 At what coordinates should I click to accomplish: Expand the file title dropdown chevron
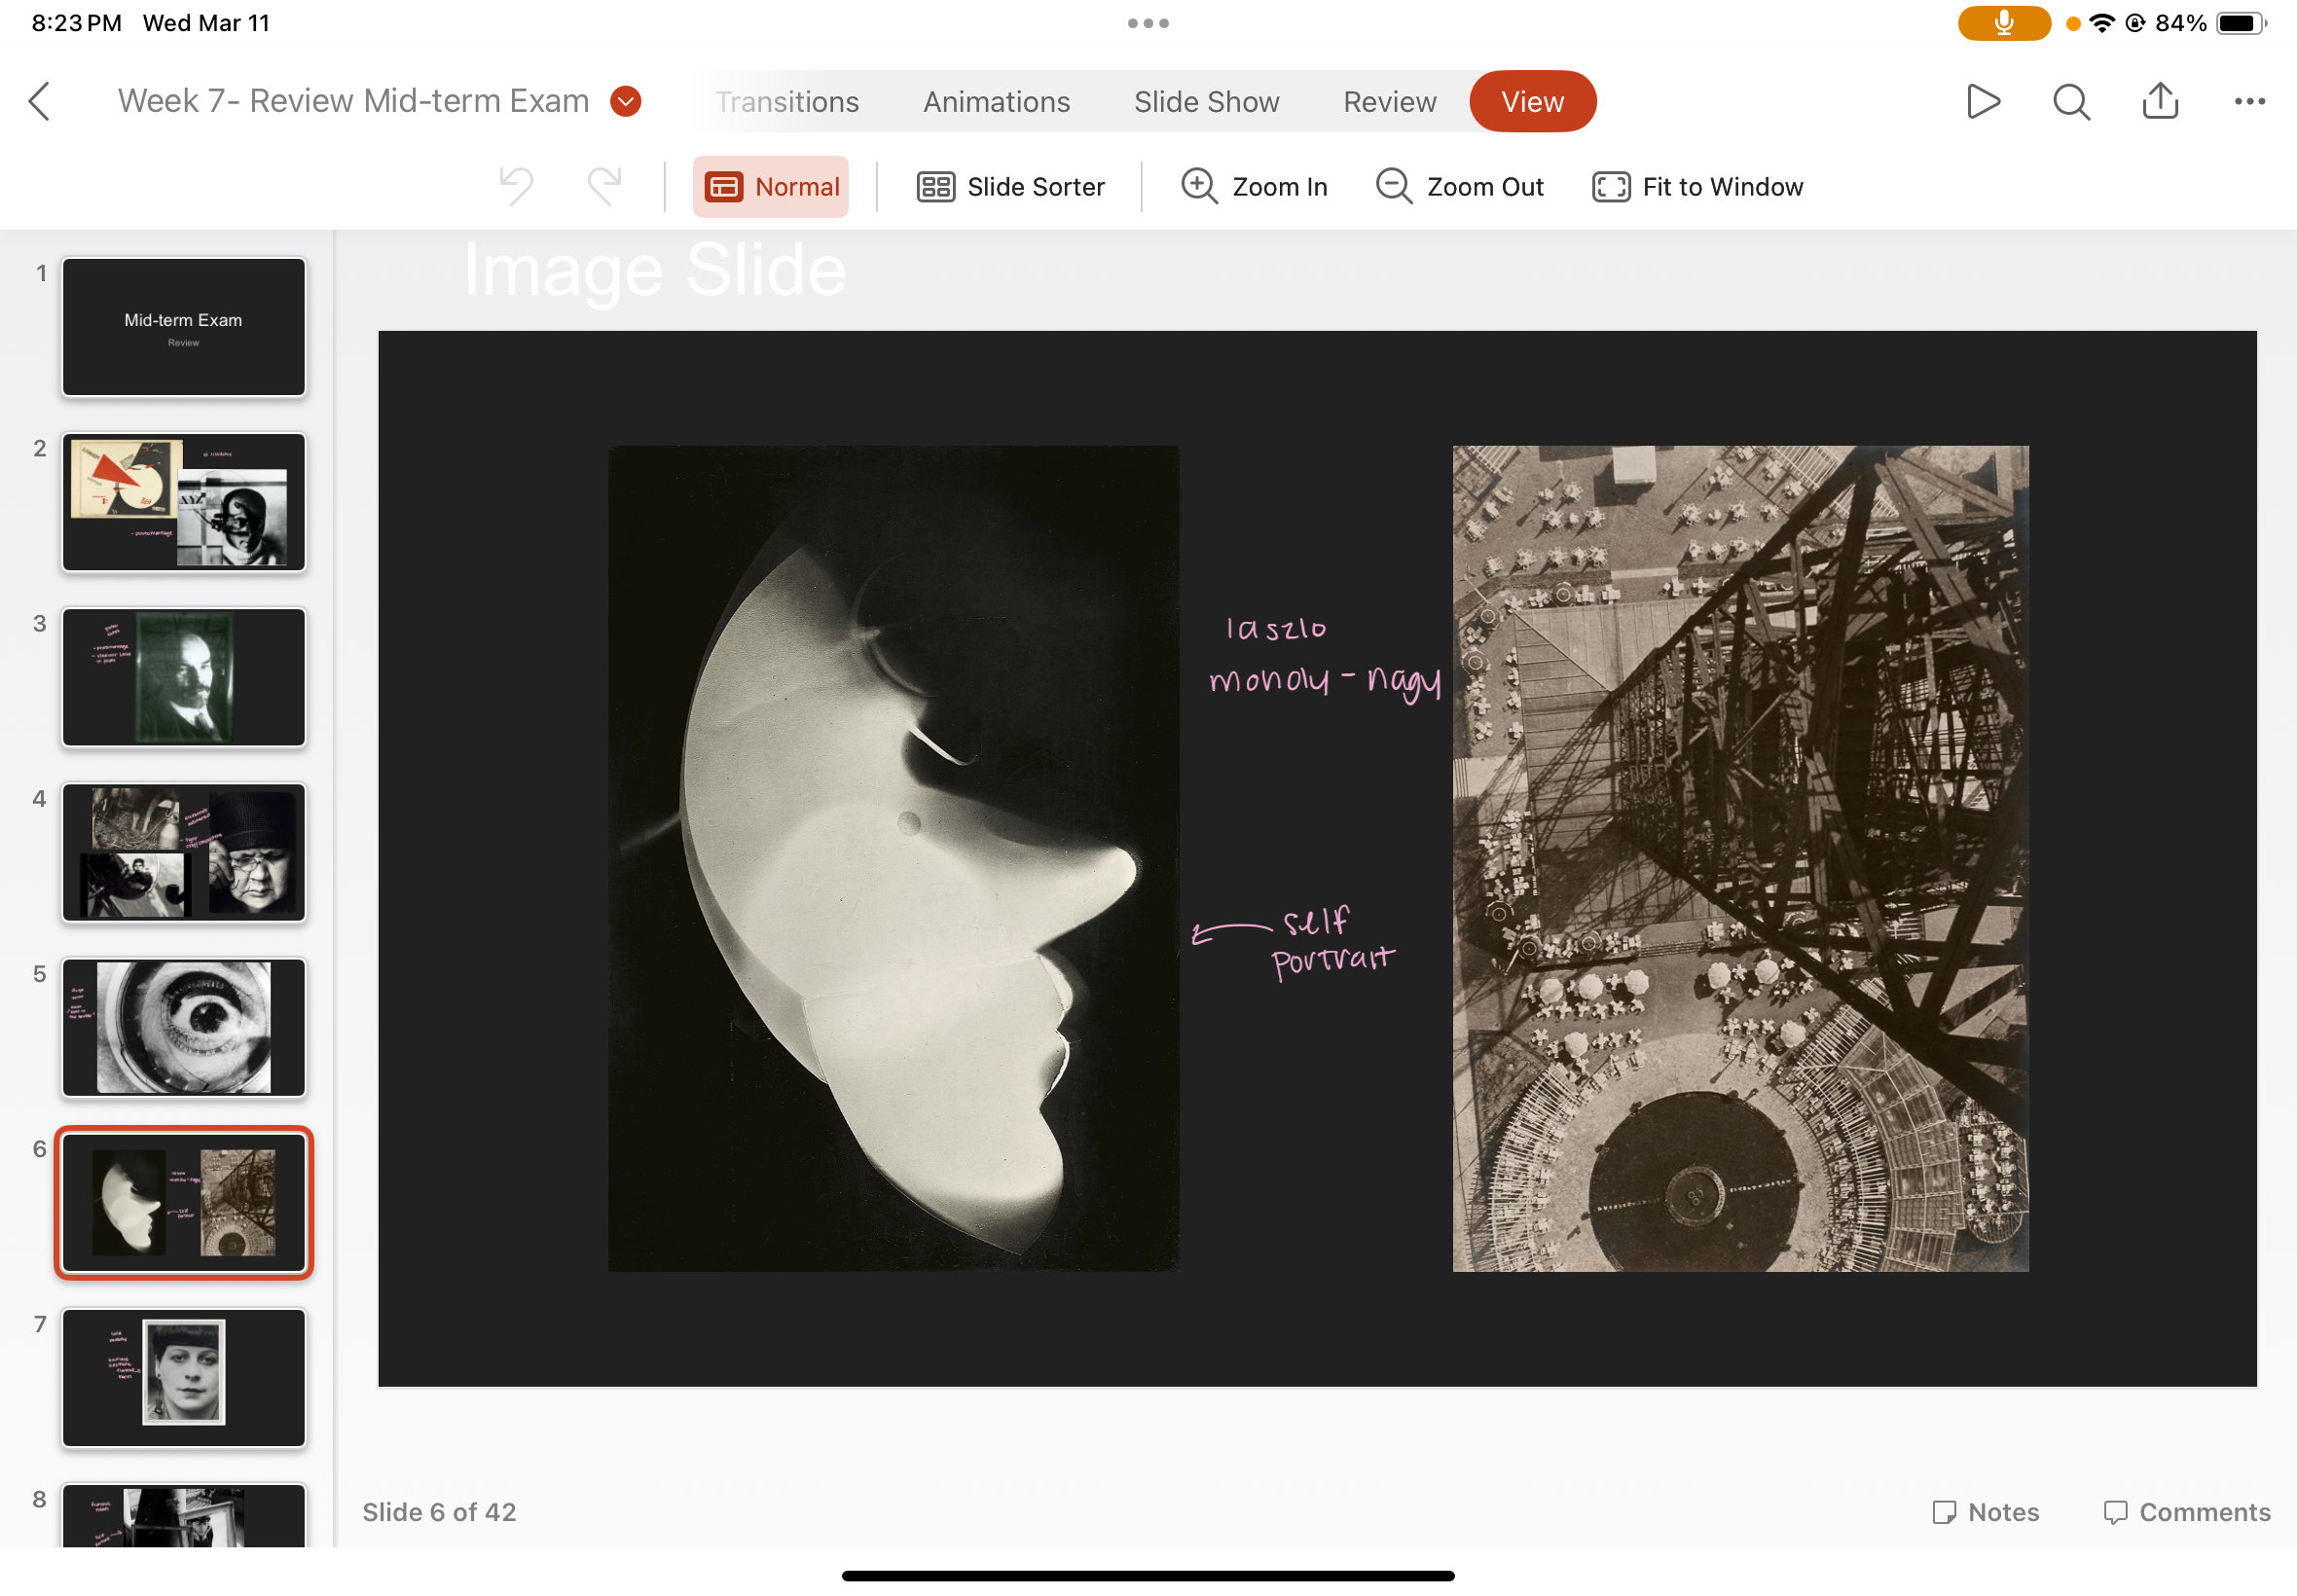click(x=626, y=101)
